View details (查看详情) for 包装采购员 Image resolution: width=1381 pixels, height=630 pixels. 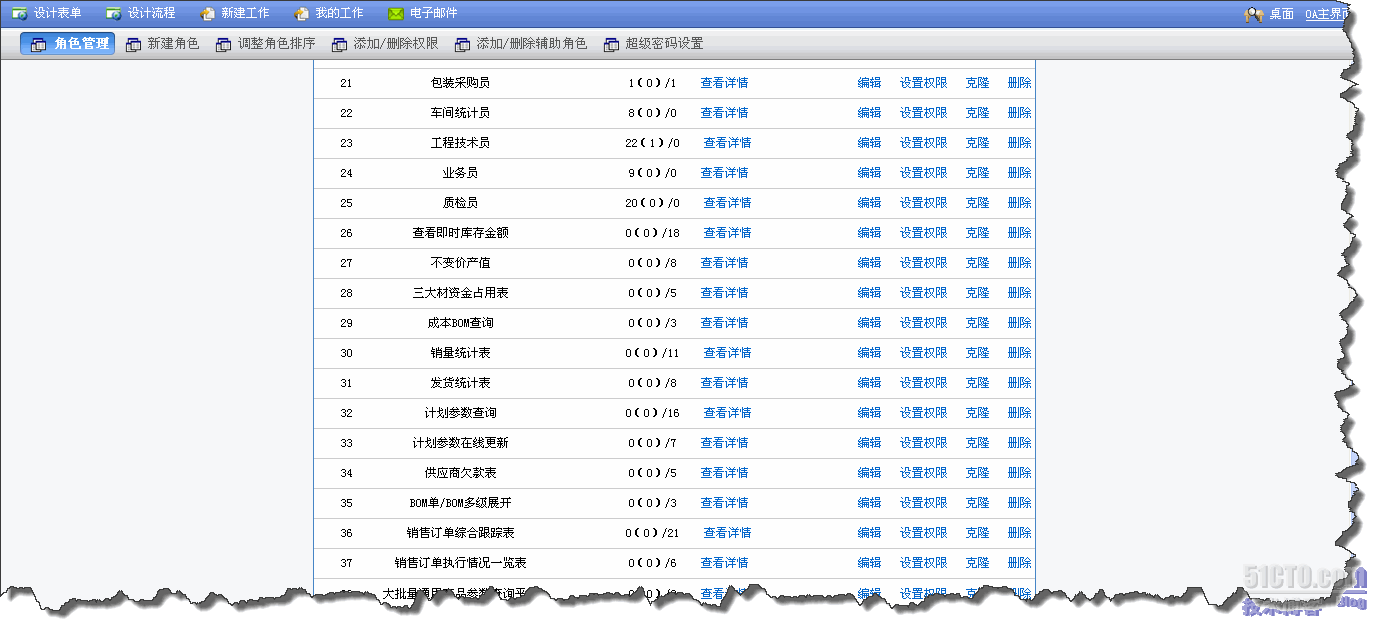click(x=724, y=83)
